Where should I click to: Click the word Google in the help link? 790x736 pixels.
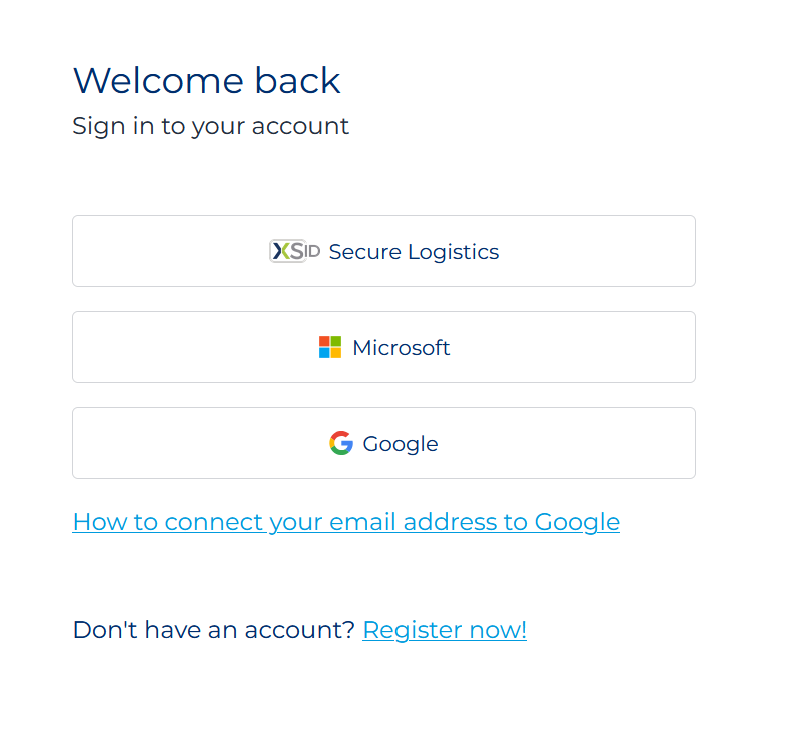(577, 521)
